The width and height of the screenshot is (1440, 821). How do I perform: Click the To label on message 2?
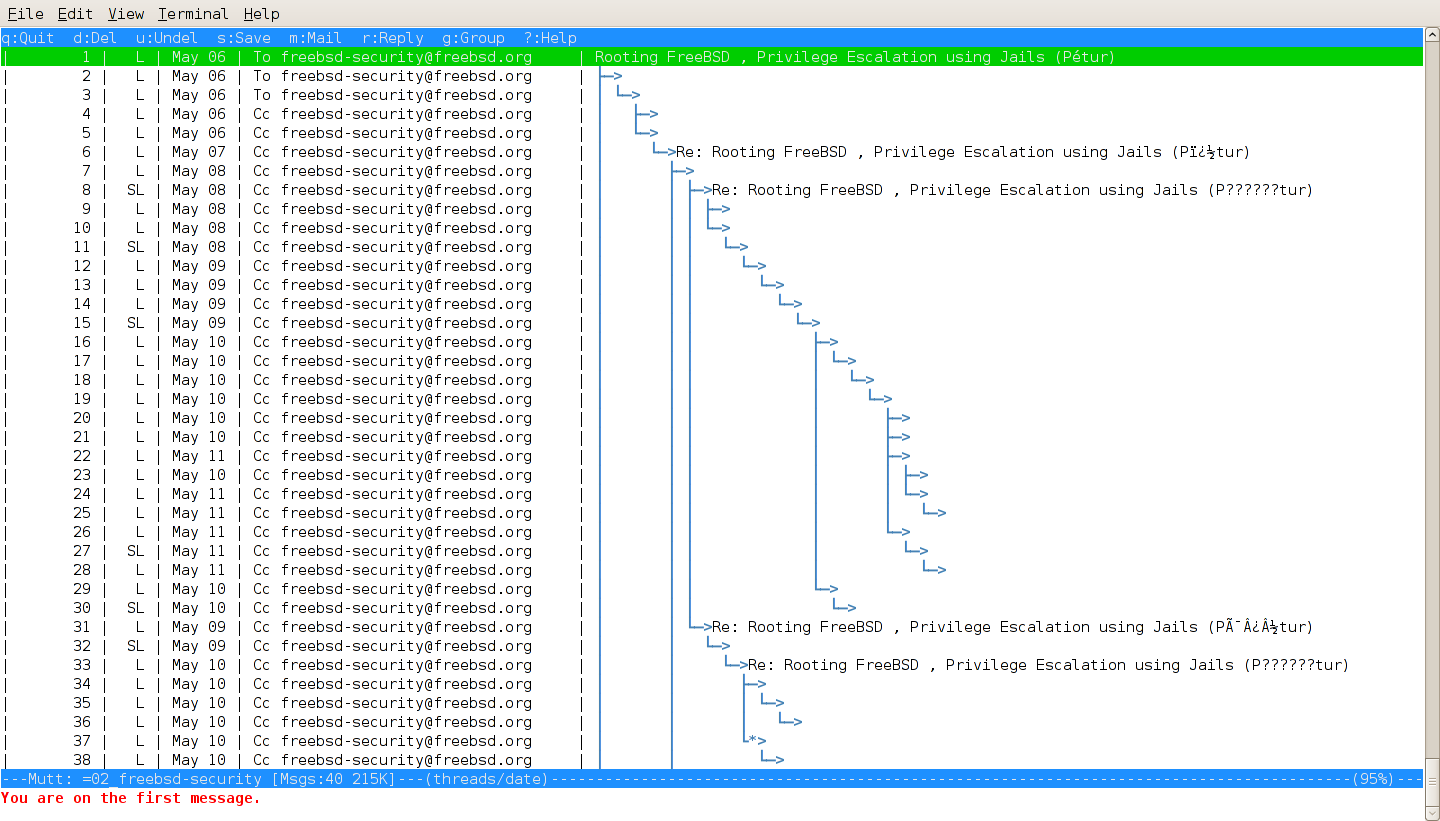(x=262, y=76)
